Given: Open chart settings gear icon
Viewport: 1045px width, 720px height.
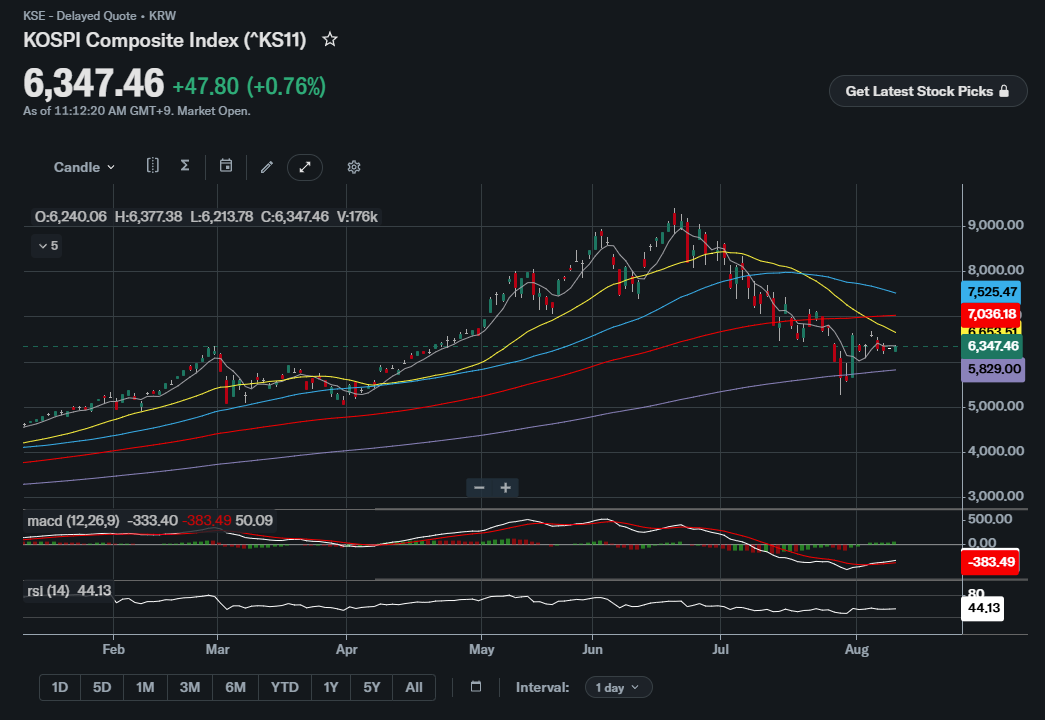Looking at the screenshot, I should [354, 167].
